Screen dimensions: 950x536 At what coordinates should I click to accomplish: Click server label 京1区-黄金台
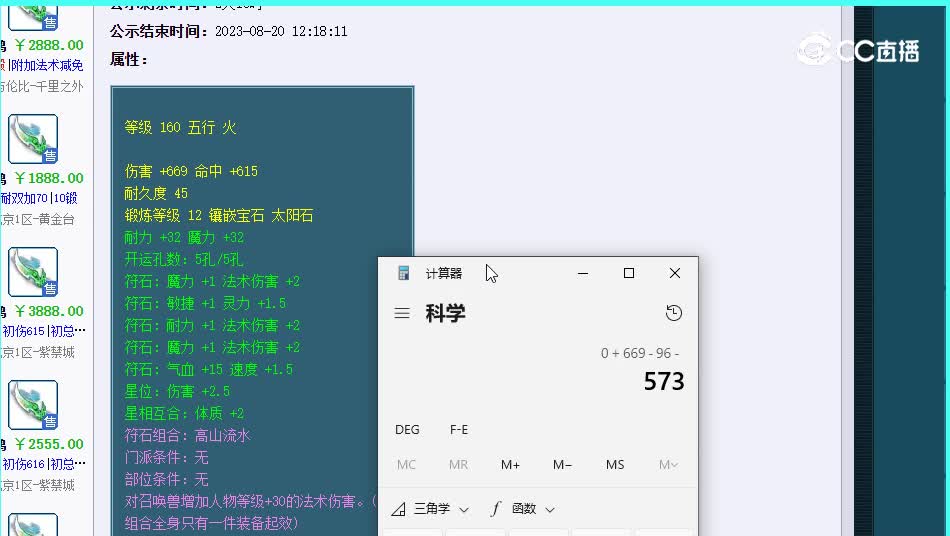point(38,219)
